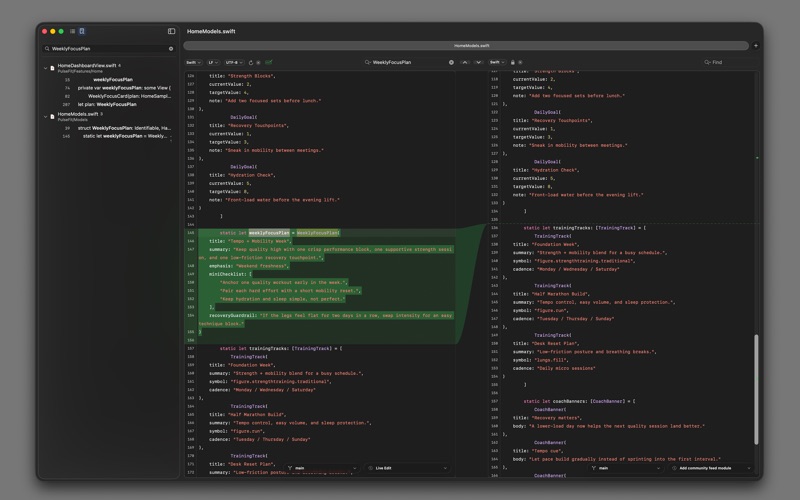Image resolution: width=800 pixels, height=500 pixels.
Task: Click 'static let trainingTracks' line in right pane
Action: coord(584,228)
